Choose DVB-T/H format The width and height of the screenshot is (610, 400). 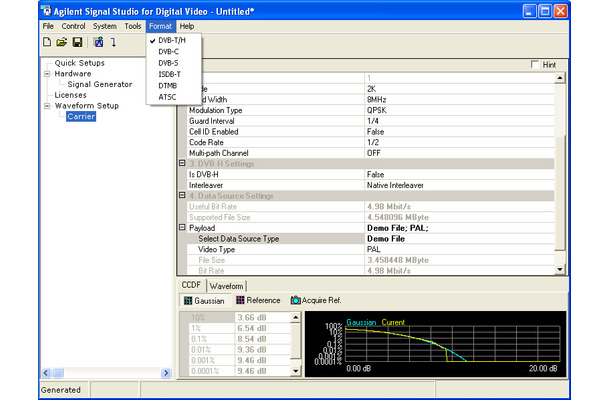pyautogui.click(x=174, y=40)
